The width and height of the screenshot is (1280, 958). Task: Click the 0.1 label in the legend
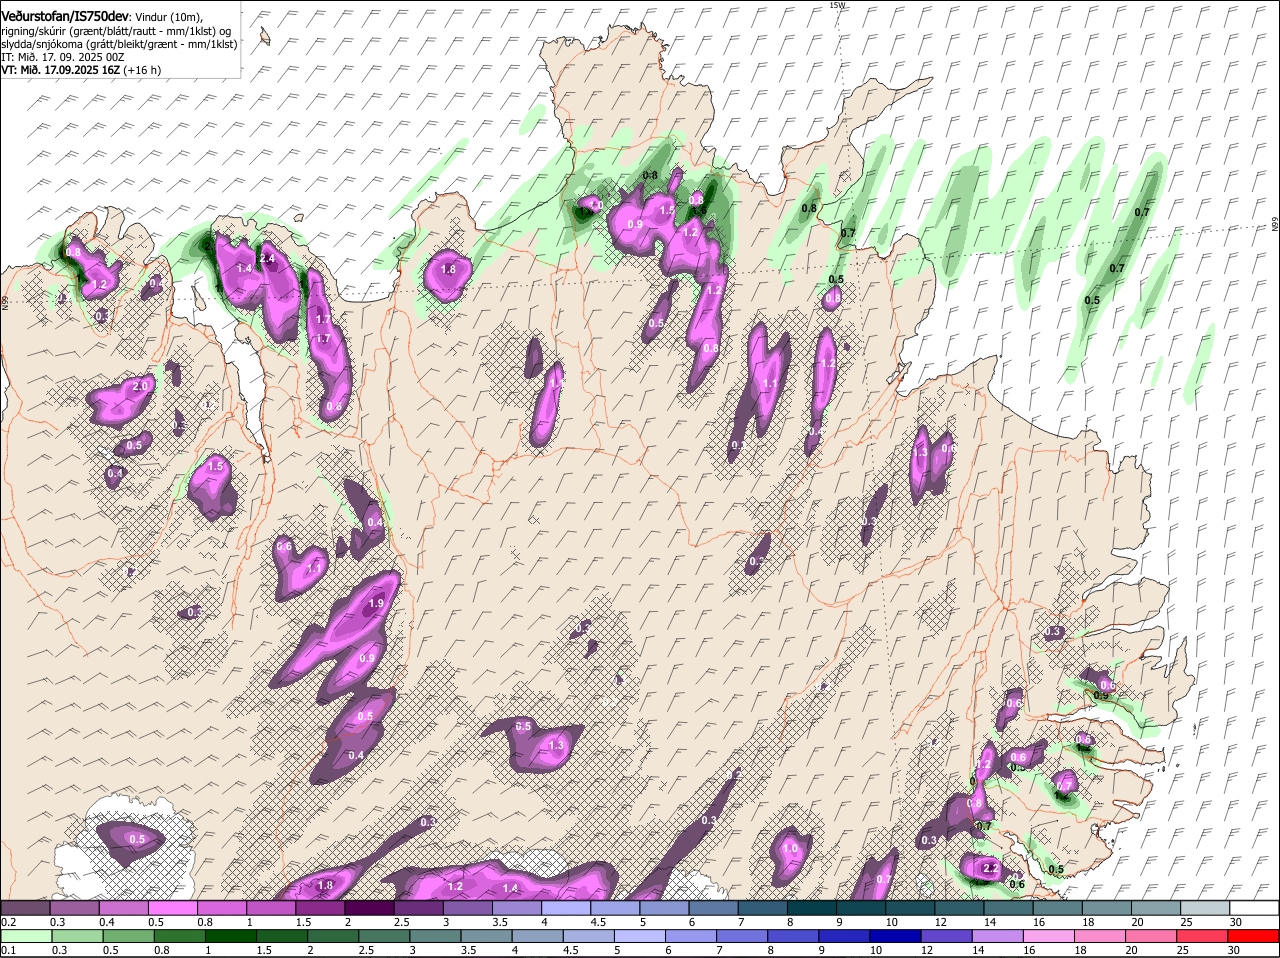pos(8,950)
